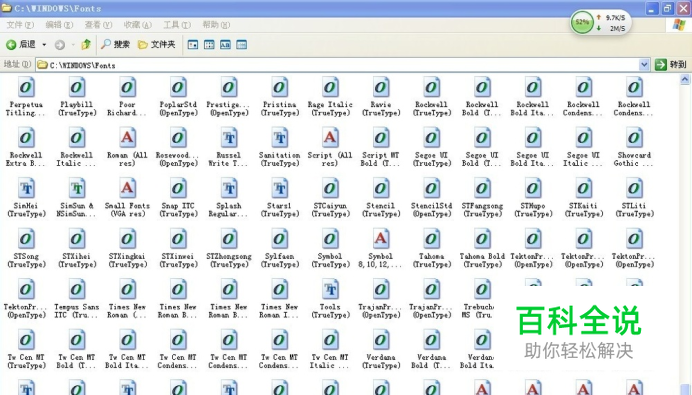Click the 'Rosewood... (OpenType)' file name
Image resolution: width=692 pixels, height=395 pixels.
point(178,159)
